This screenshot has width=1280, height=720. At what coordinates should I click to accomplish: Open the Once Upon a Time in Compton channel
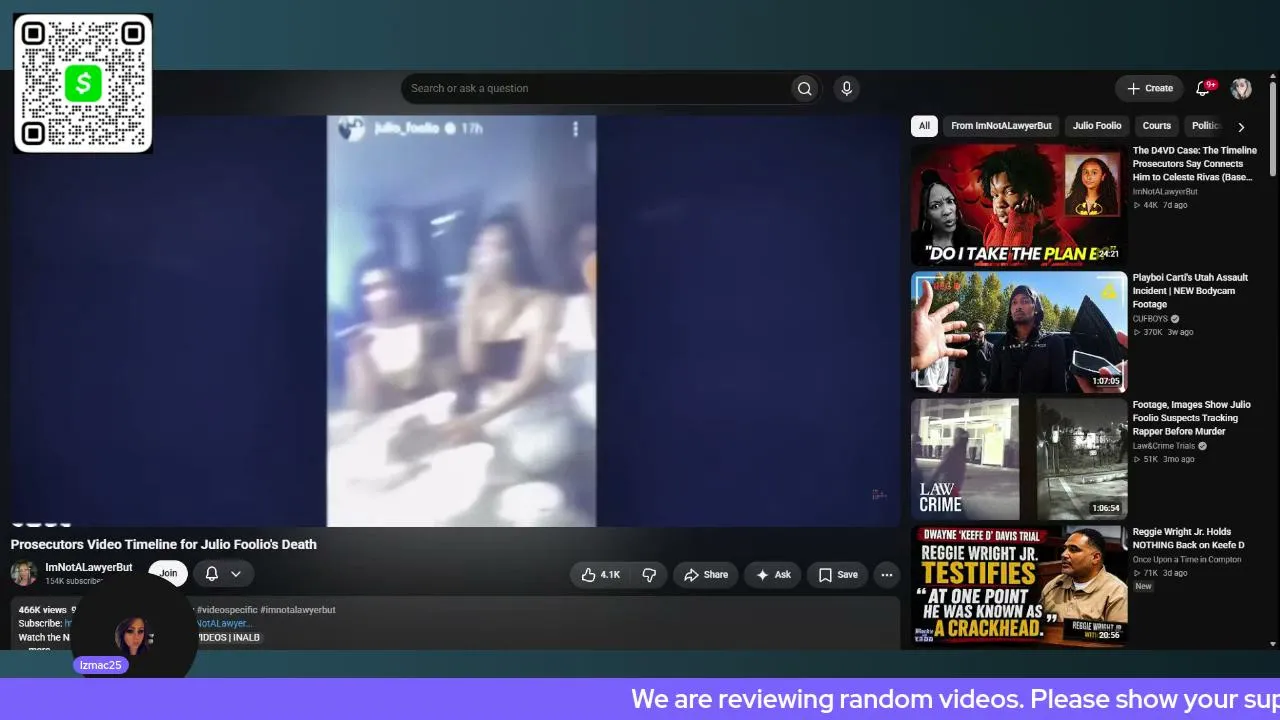click(1187, 560)
